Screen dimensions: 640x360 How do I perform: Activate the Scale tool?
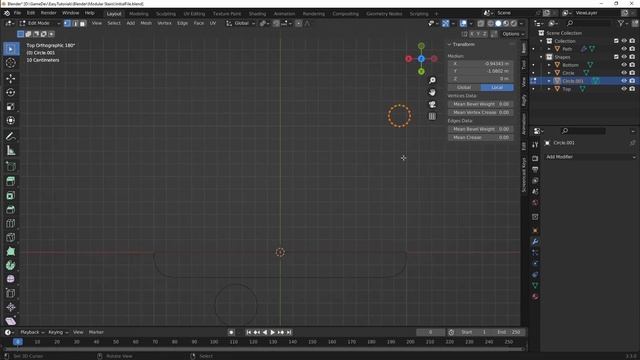pyautogui.click(x=11, y=107)
